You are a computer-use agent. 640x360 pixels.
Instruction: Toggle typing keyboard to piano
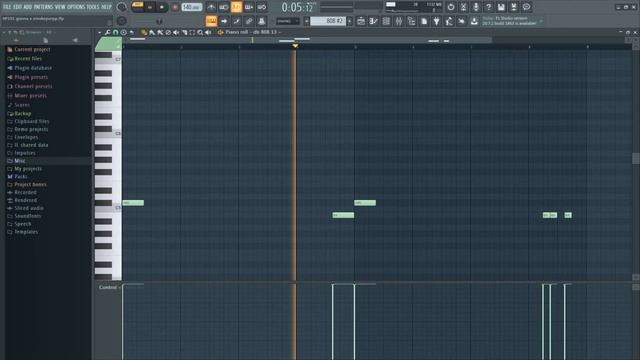point(211,21)
